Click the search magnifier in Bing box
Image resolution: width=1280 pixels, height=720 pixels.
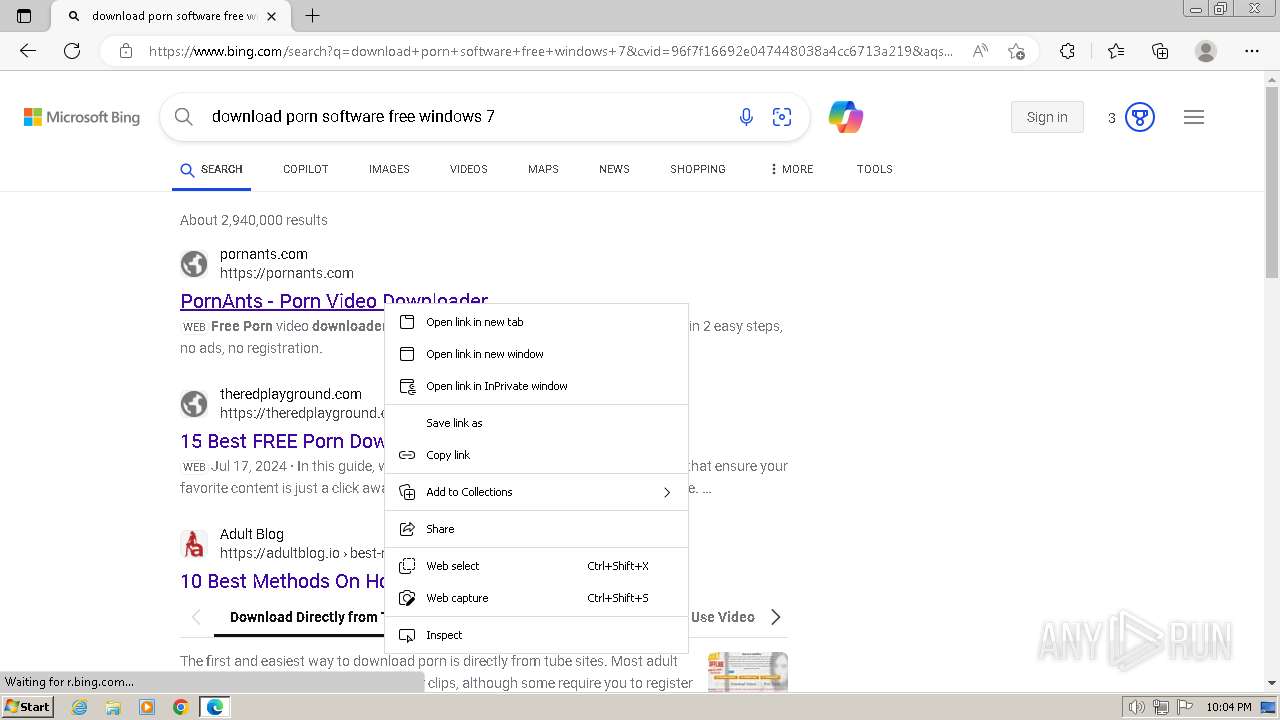184,117
